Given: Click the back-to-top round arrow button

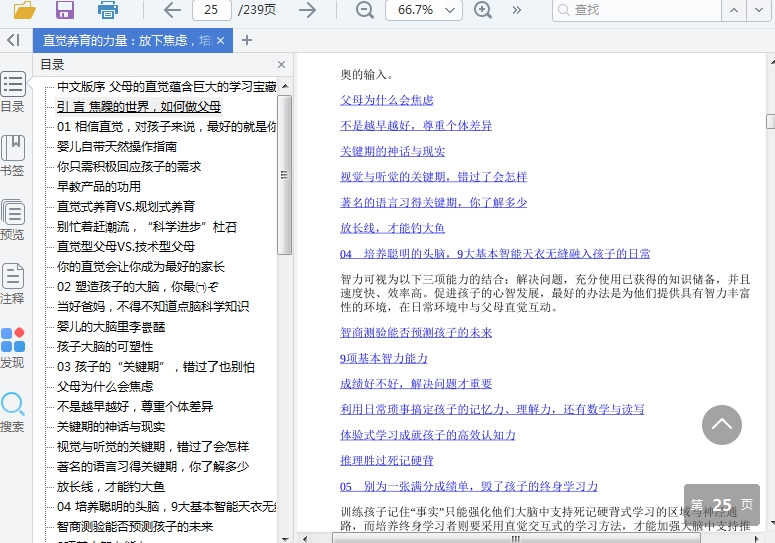Looking at the screenshot, I should [x=722, y=425].
